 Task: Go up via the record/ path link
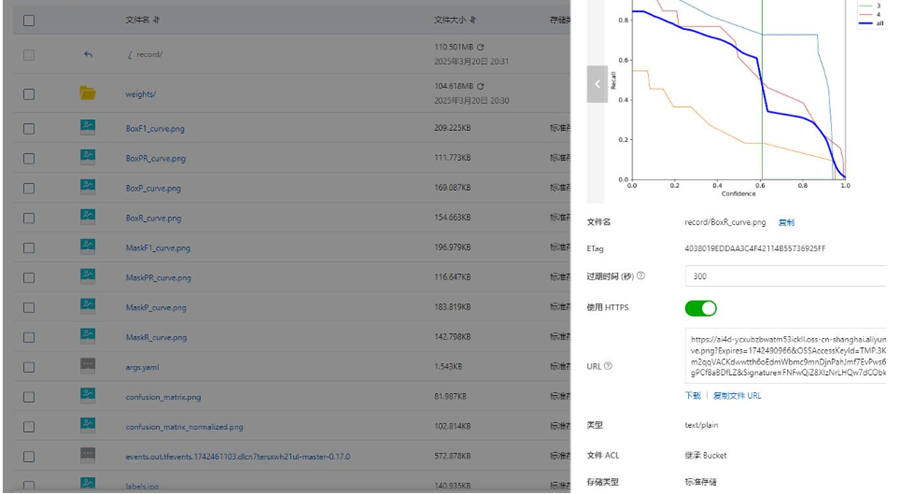(x=145, y=55)
